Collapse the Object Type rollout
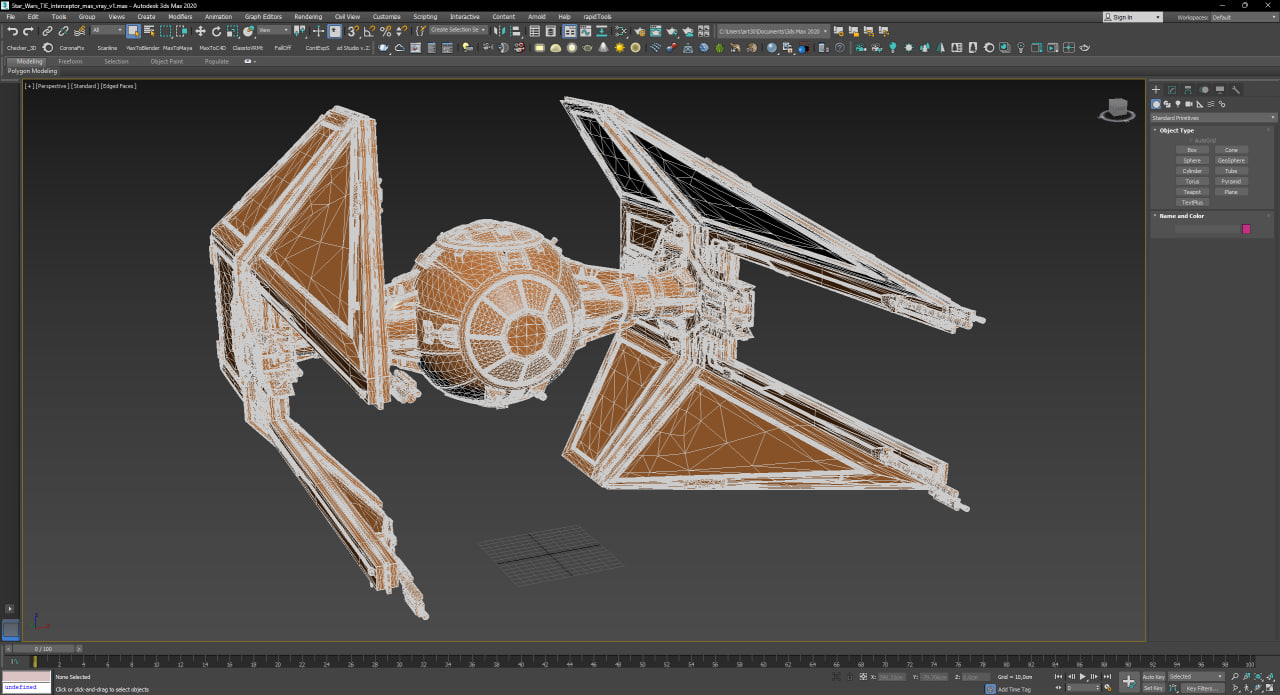Viewport: 1280px width, 695px height. [x=1176, y=130]
